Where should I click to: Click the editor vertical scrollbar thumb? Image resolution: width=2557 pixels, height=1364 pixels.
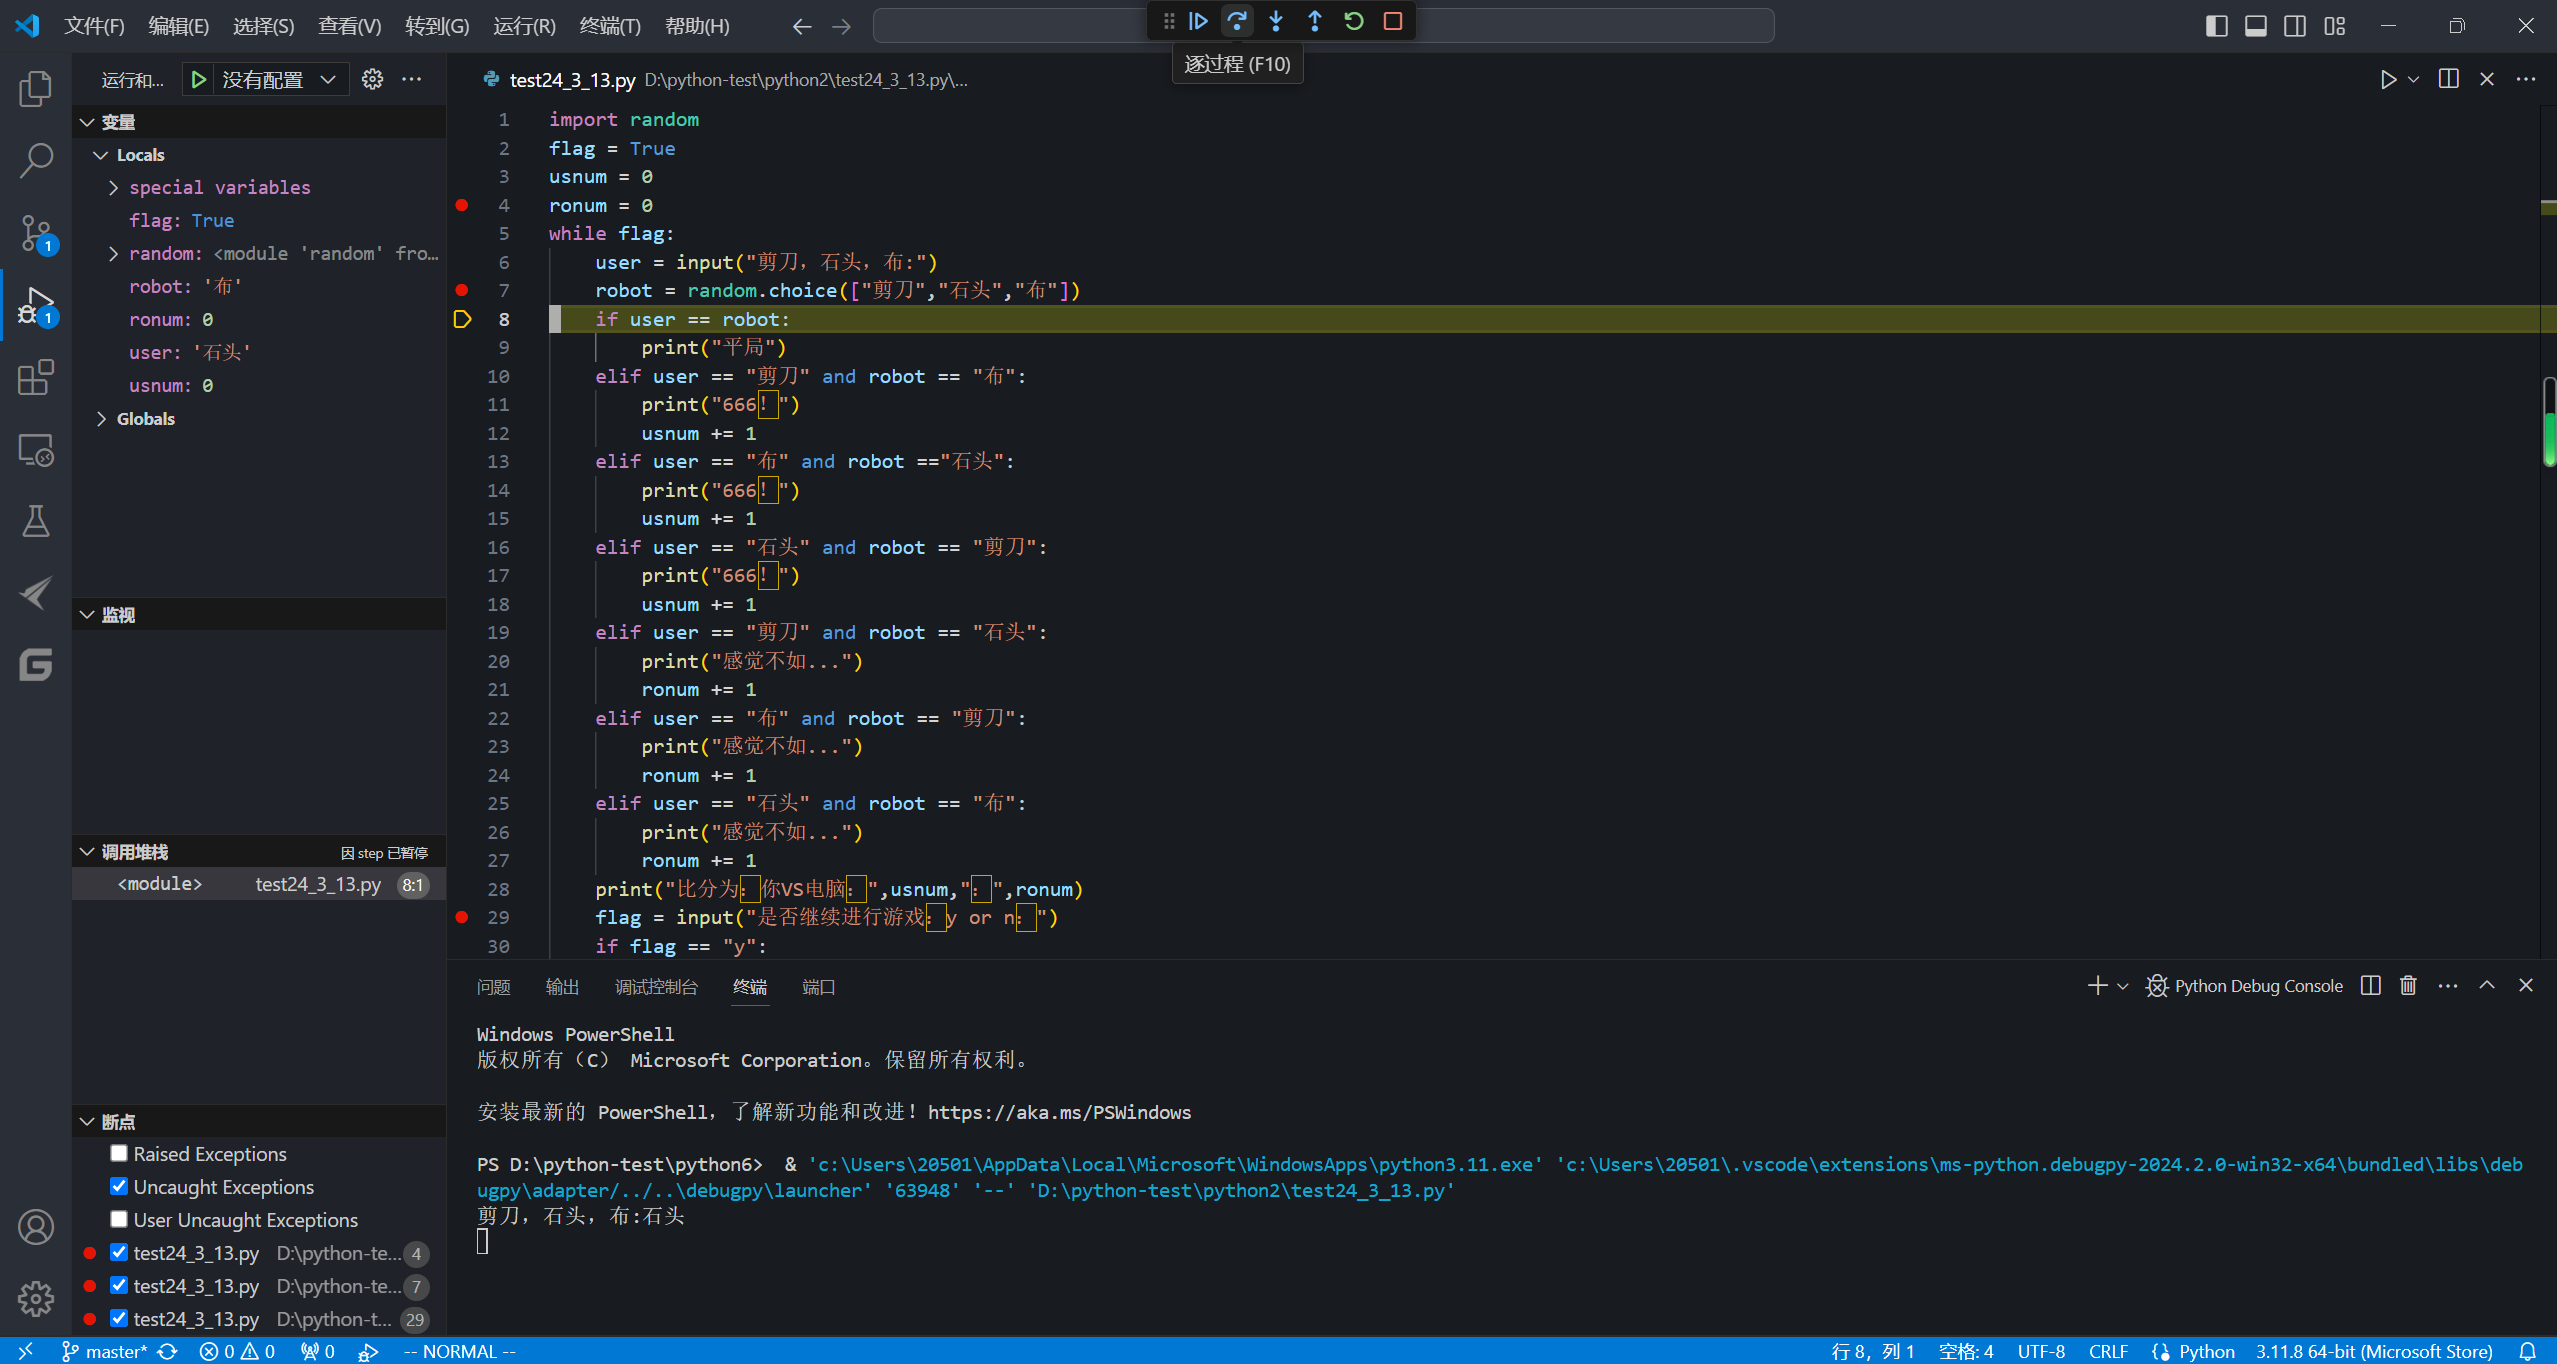(2549, 422)
